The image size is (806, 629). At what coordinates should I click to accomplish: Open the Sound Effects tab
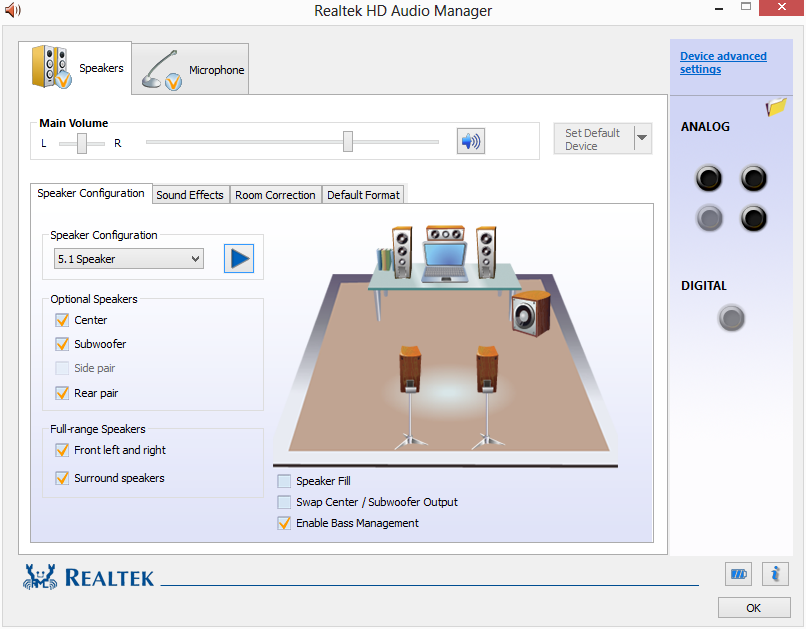[190, 195]
